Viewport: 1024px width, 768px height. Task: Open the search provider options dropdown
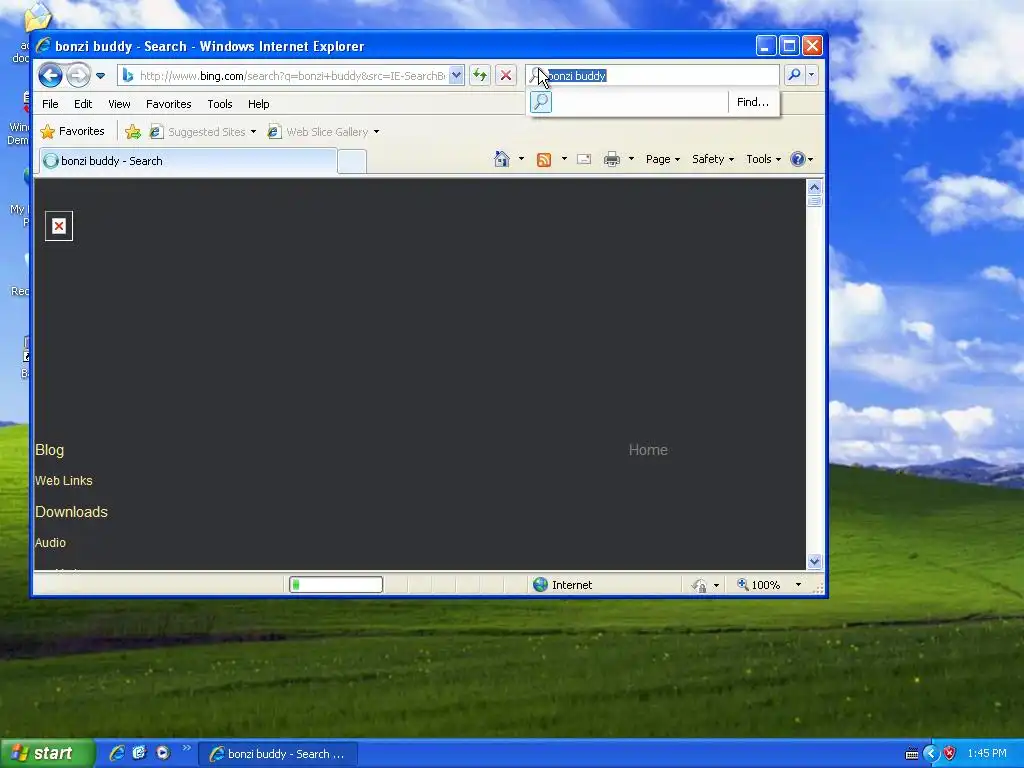point(812,75)
